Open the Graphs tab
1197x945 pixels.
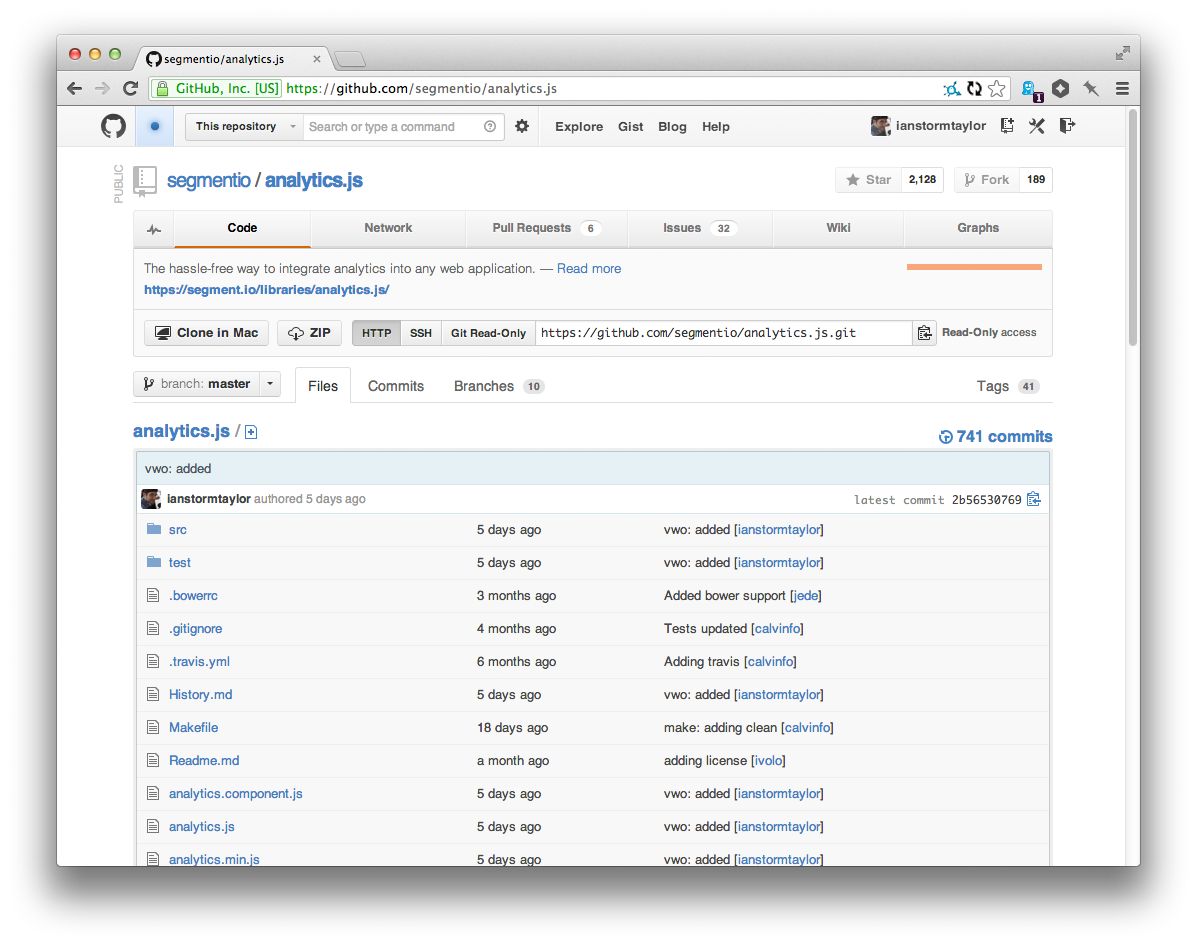978,228
